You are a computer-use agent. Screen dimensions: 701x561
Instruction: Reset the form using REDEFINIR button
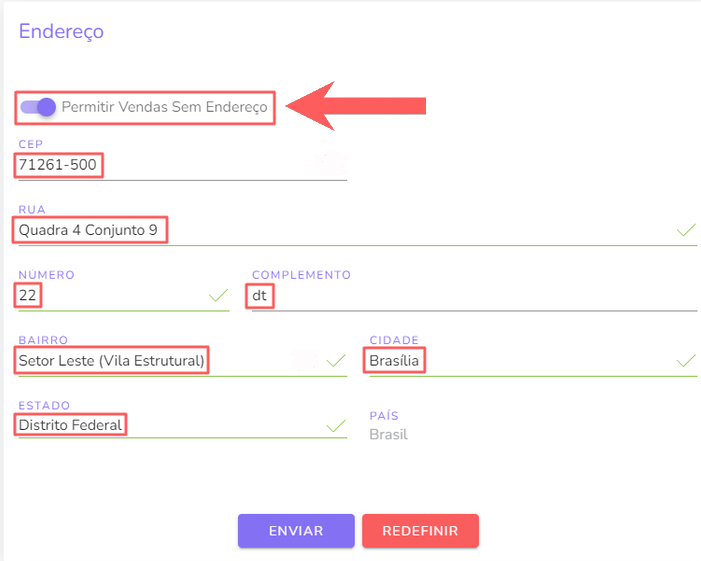click(420, 531)
